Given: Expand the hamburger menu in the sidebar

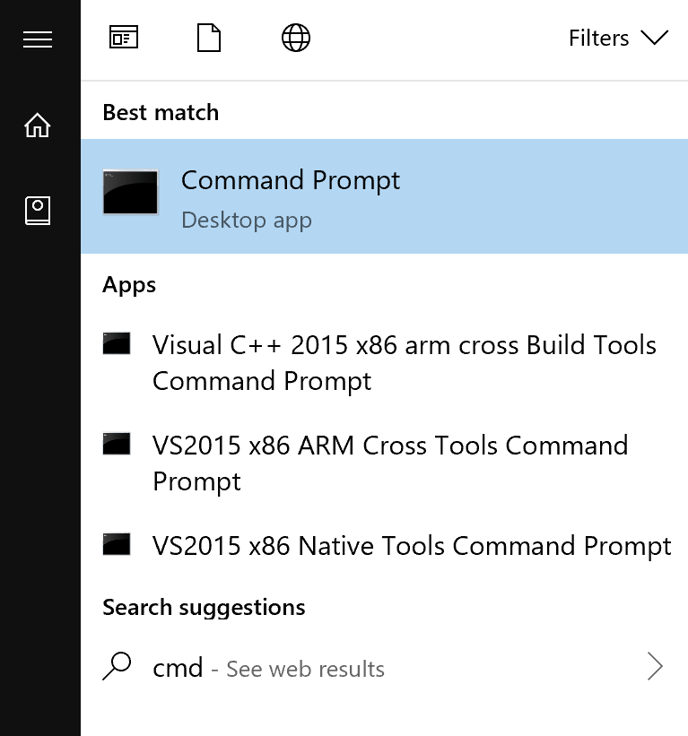Looking at the screenshot, I should coord(38,39).
